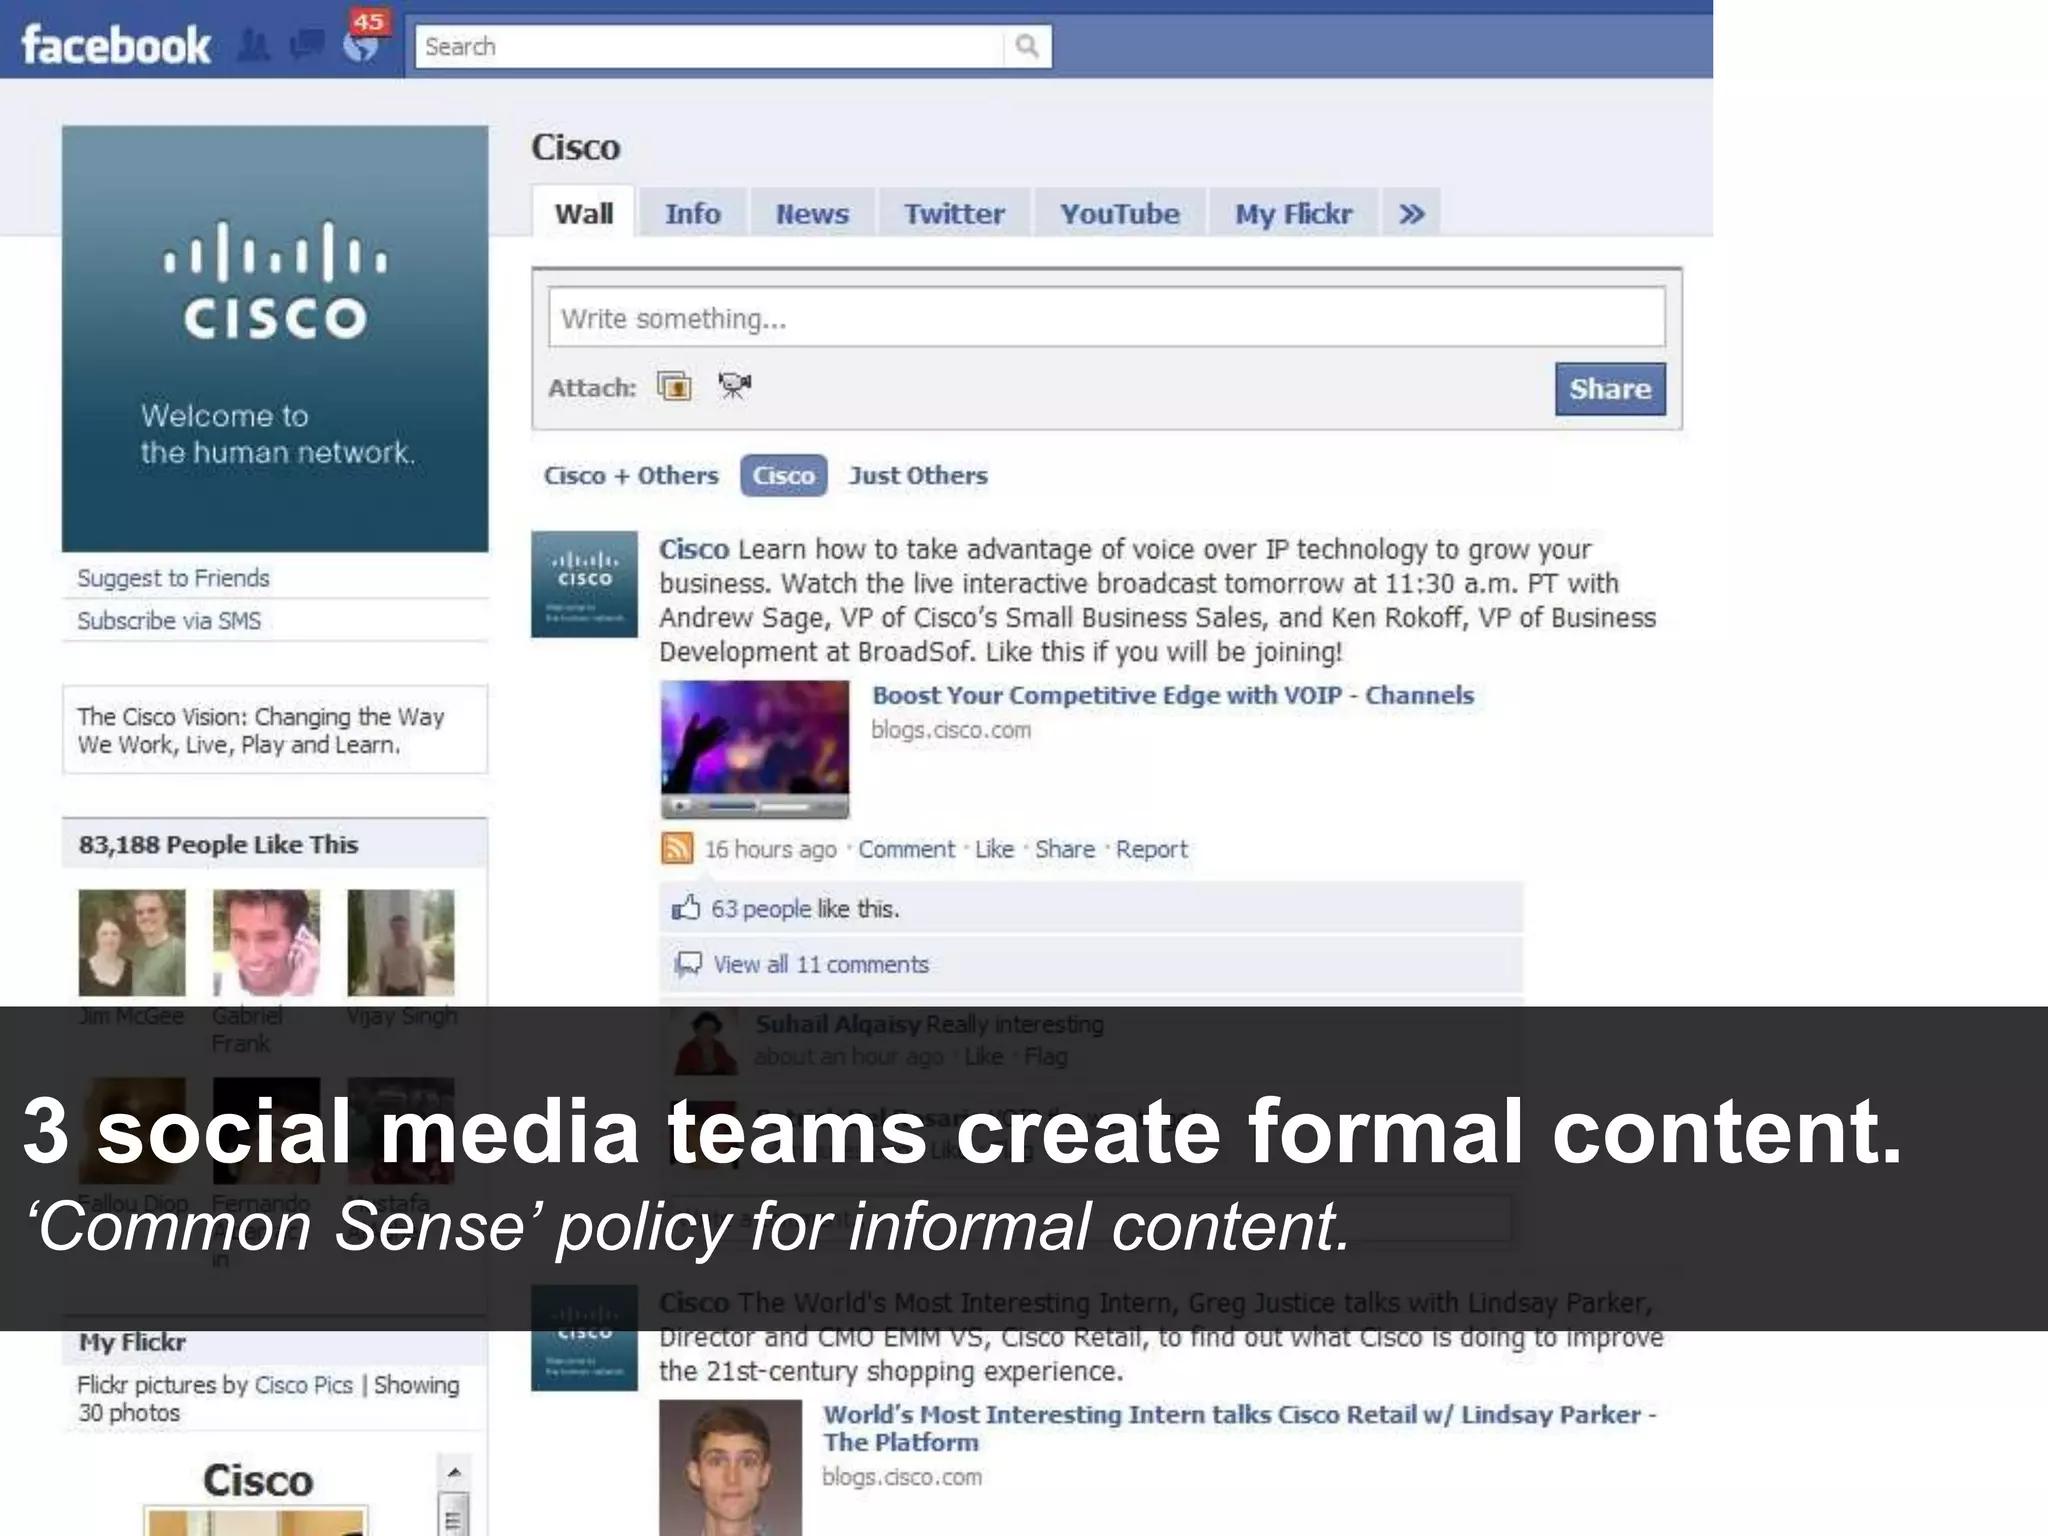Select the Cisco wall filter
The width and height of the screenshot is (2048, 1536).
click(x=784, y=475)
